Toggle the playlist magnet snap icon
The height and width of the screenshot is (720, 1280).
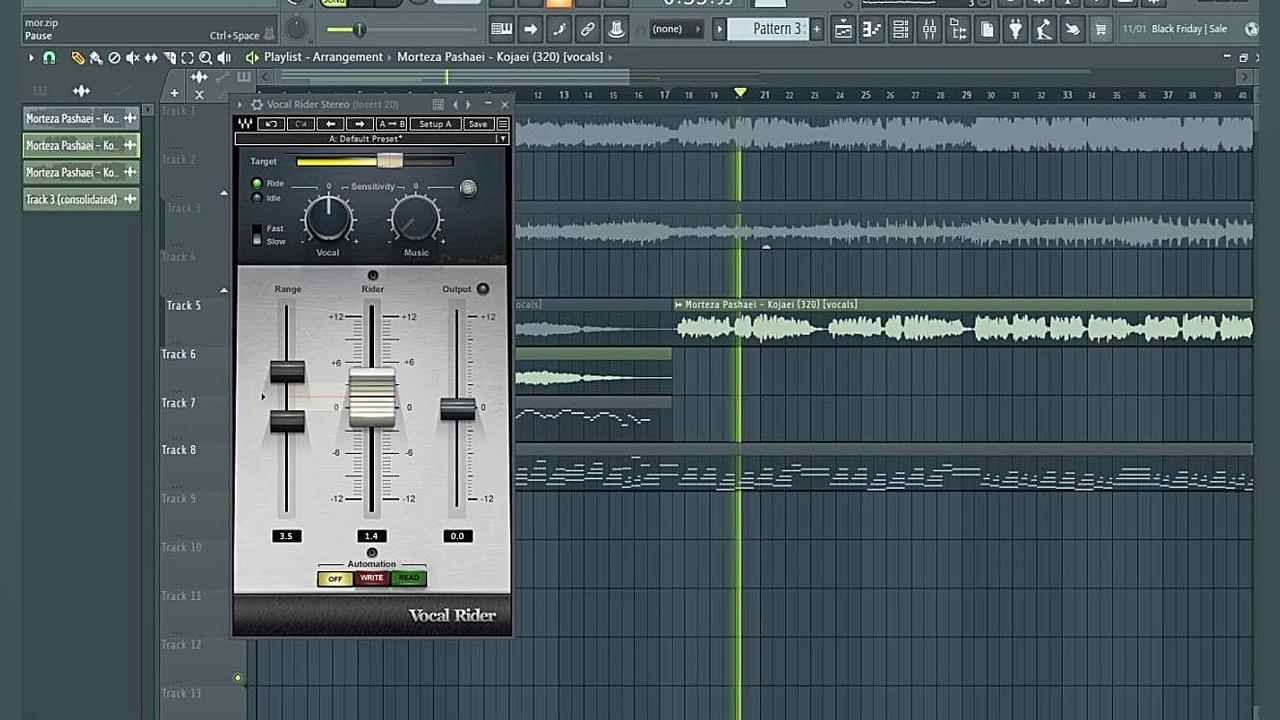[48, 58]
